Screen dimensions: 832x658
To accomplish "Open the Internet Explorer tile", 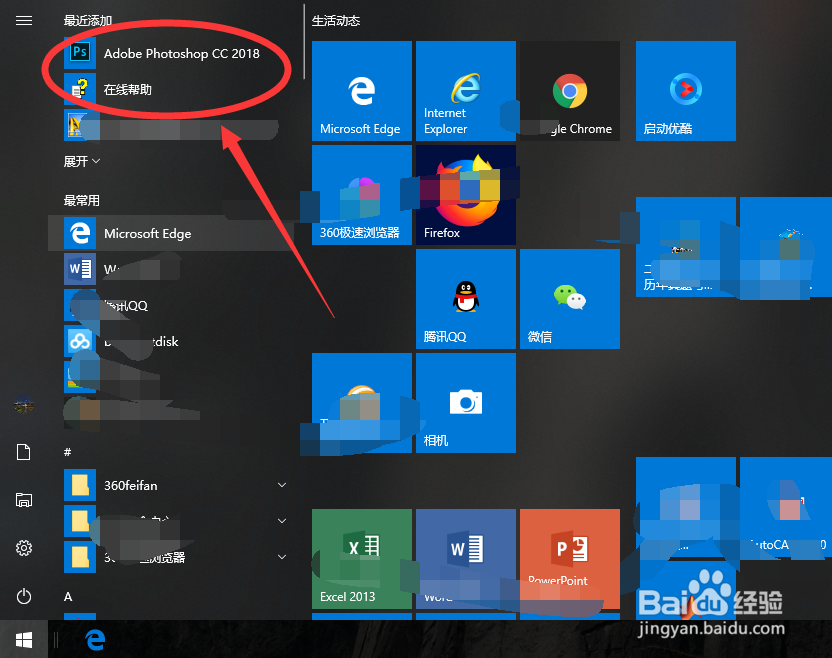I will coord(466,91).
